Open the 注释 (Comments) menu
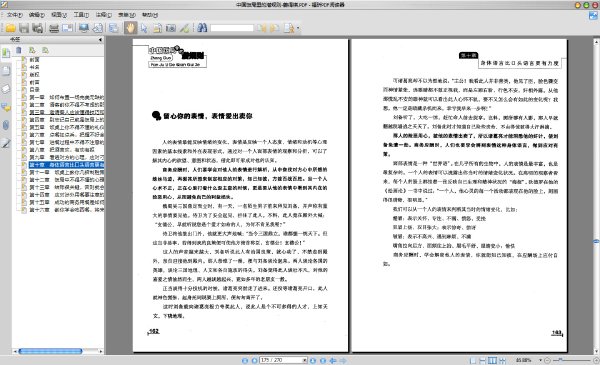 103,15
